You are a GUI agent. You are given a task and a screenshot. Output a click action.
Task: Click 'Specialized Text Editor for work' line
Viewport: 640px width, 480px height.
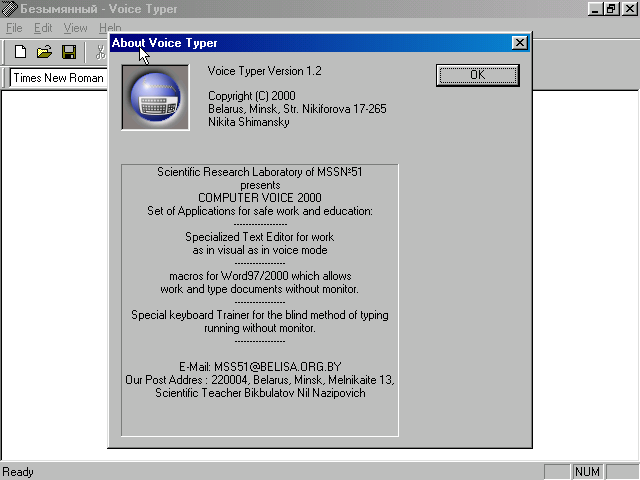(x=260, y=237)
